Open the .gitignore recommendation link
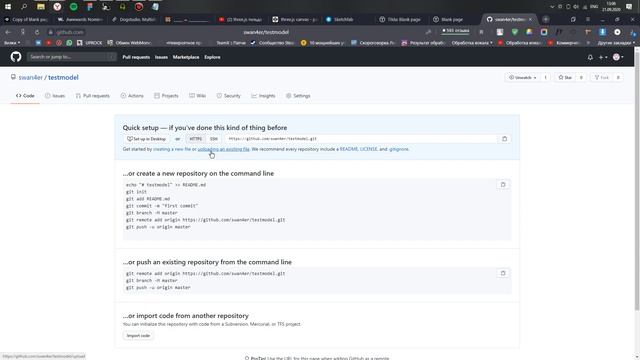640x360 pixels. 398,149
